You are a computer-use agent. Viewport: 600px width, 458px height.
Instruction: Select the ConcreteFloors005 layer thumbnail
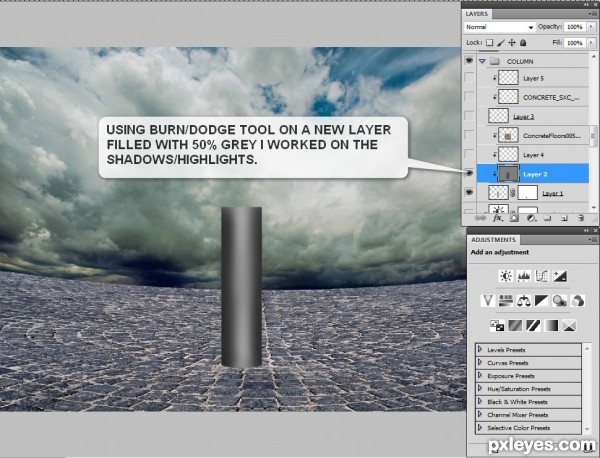click(x=508, y=135)
